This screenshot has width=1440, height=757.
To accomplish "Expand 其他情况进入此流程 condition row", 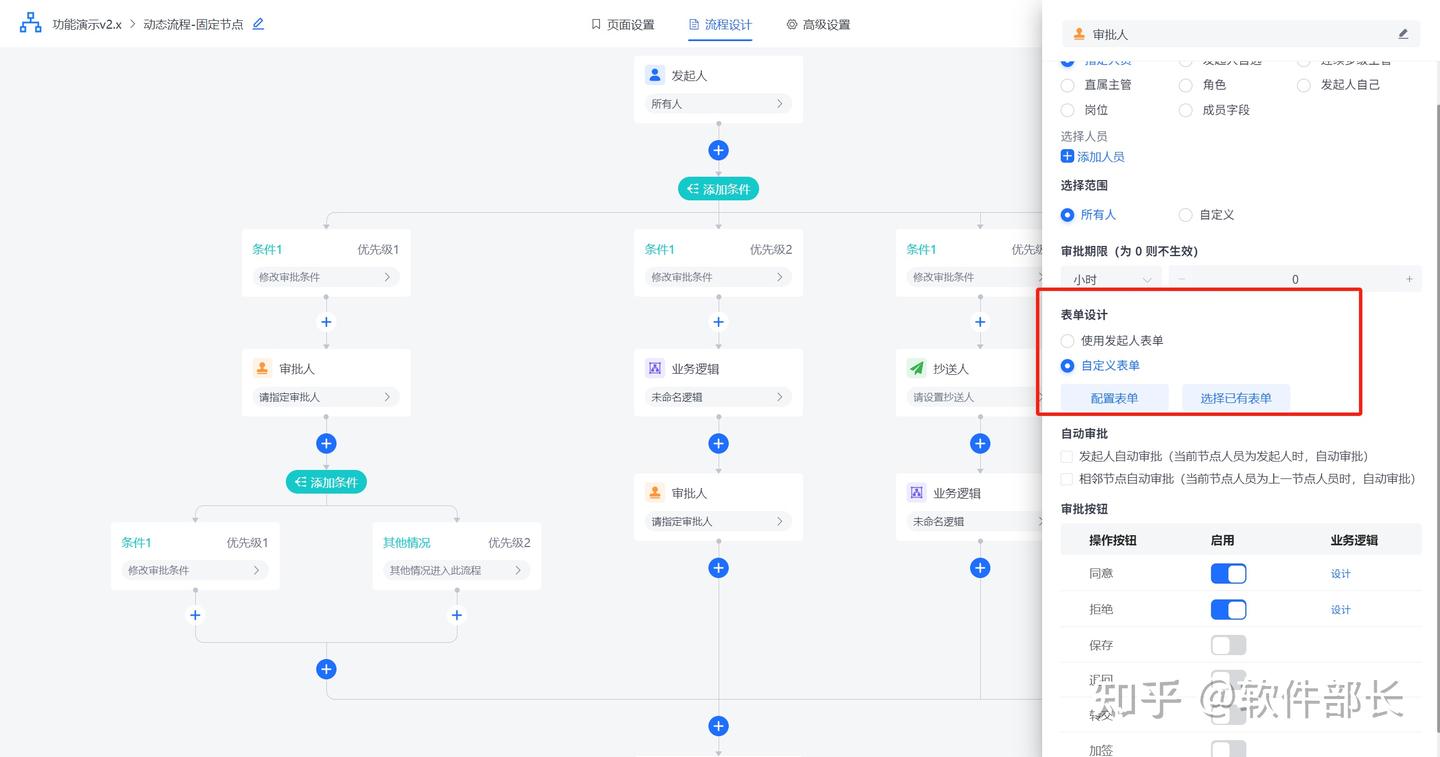I will [456, 570].
